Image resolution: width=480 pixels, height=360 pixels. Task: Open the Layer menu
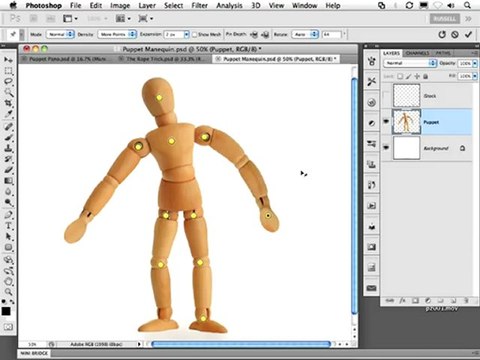click(147, 6)
